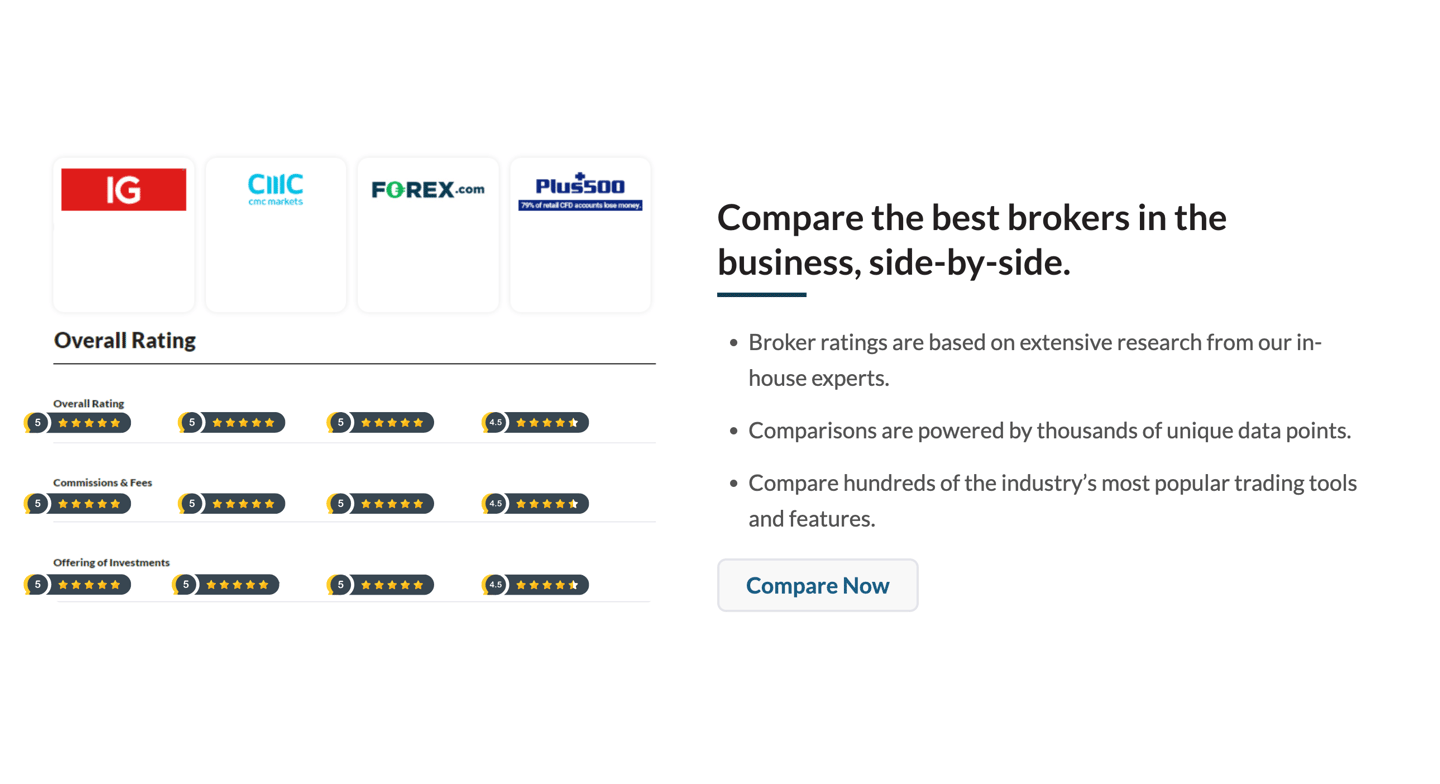Click FOREX.com's Commissions & Fees stars
This screenshot has height=784, width=1440.
click(x=381, y=504)
